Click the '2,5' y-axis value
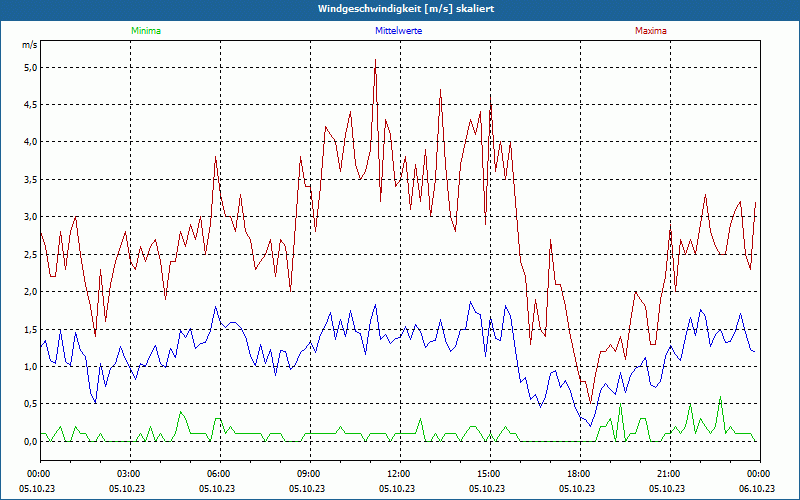Viewport: 800px width, 500px height. [31, 255]
